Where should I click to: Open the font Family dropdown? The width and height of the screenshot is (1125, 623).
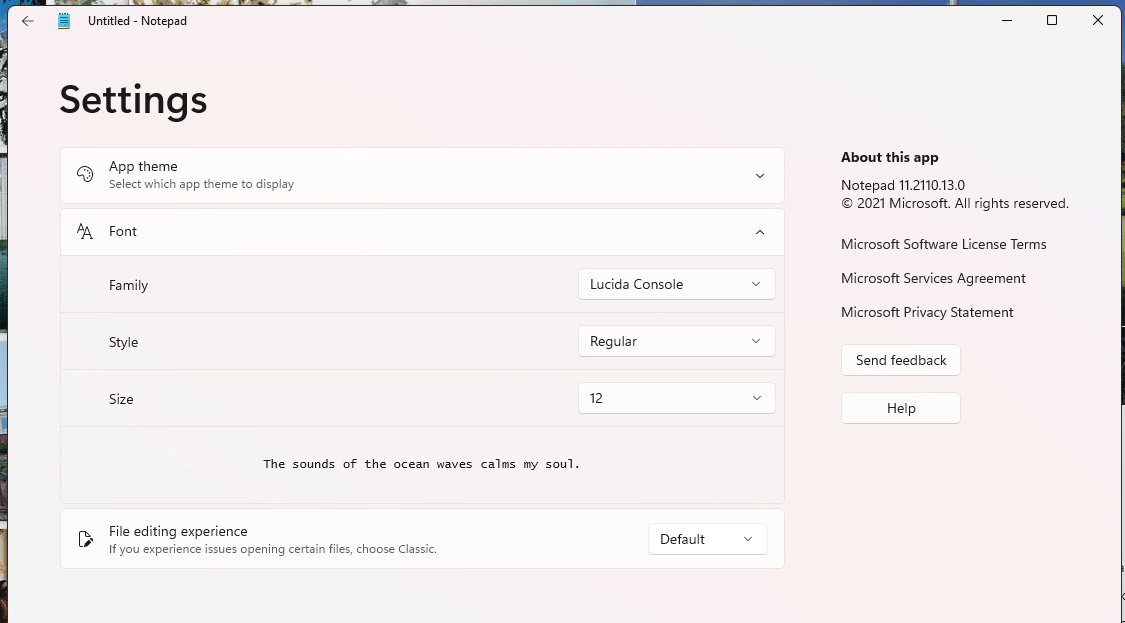click(x=676, y=284)
